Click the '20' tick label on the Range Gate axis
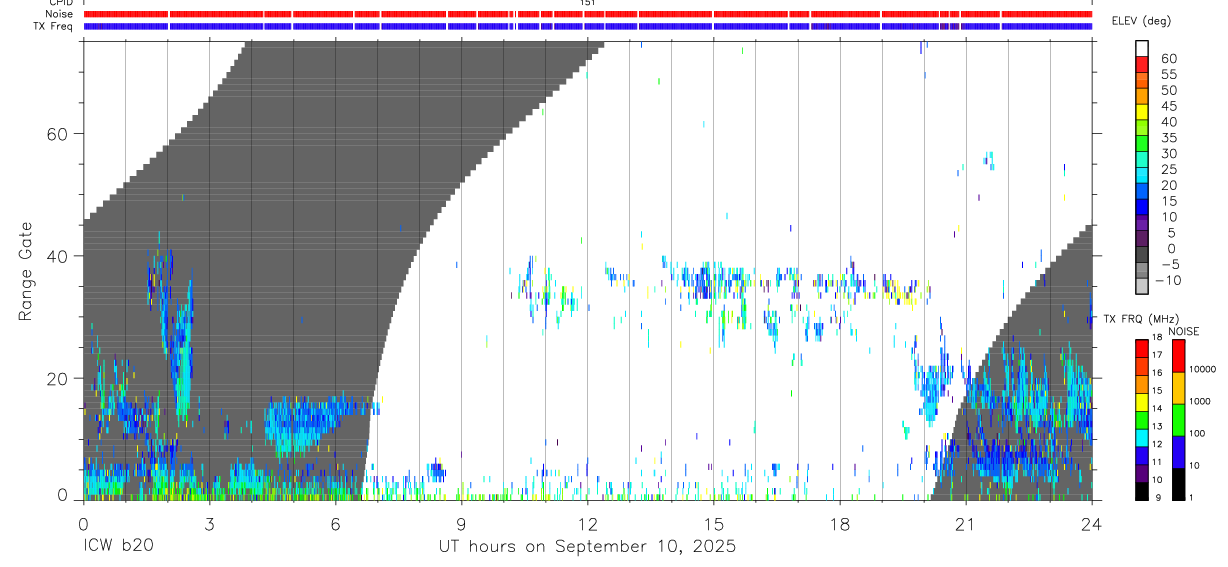1228x567 pixels. tap(60, 378)
